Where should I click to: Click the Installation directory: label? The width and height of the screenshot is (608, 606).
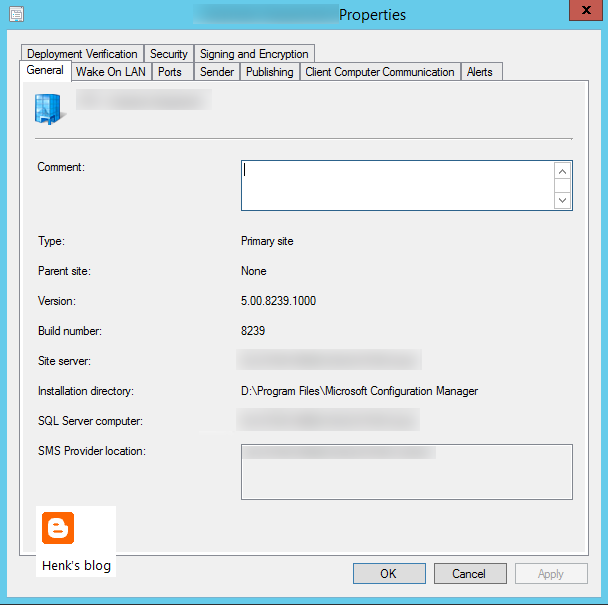pos(86,391)
